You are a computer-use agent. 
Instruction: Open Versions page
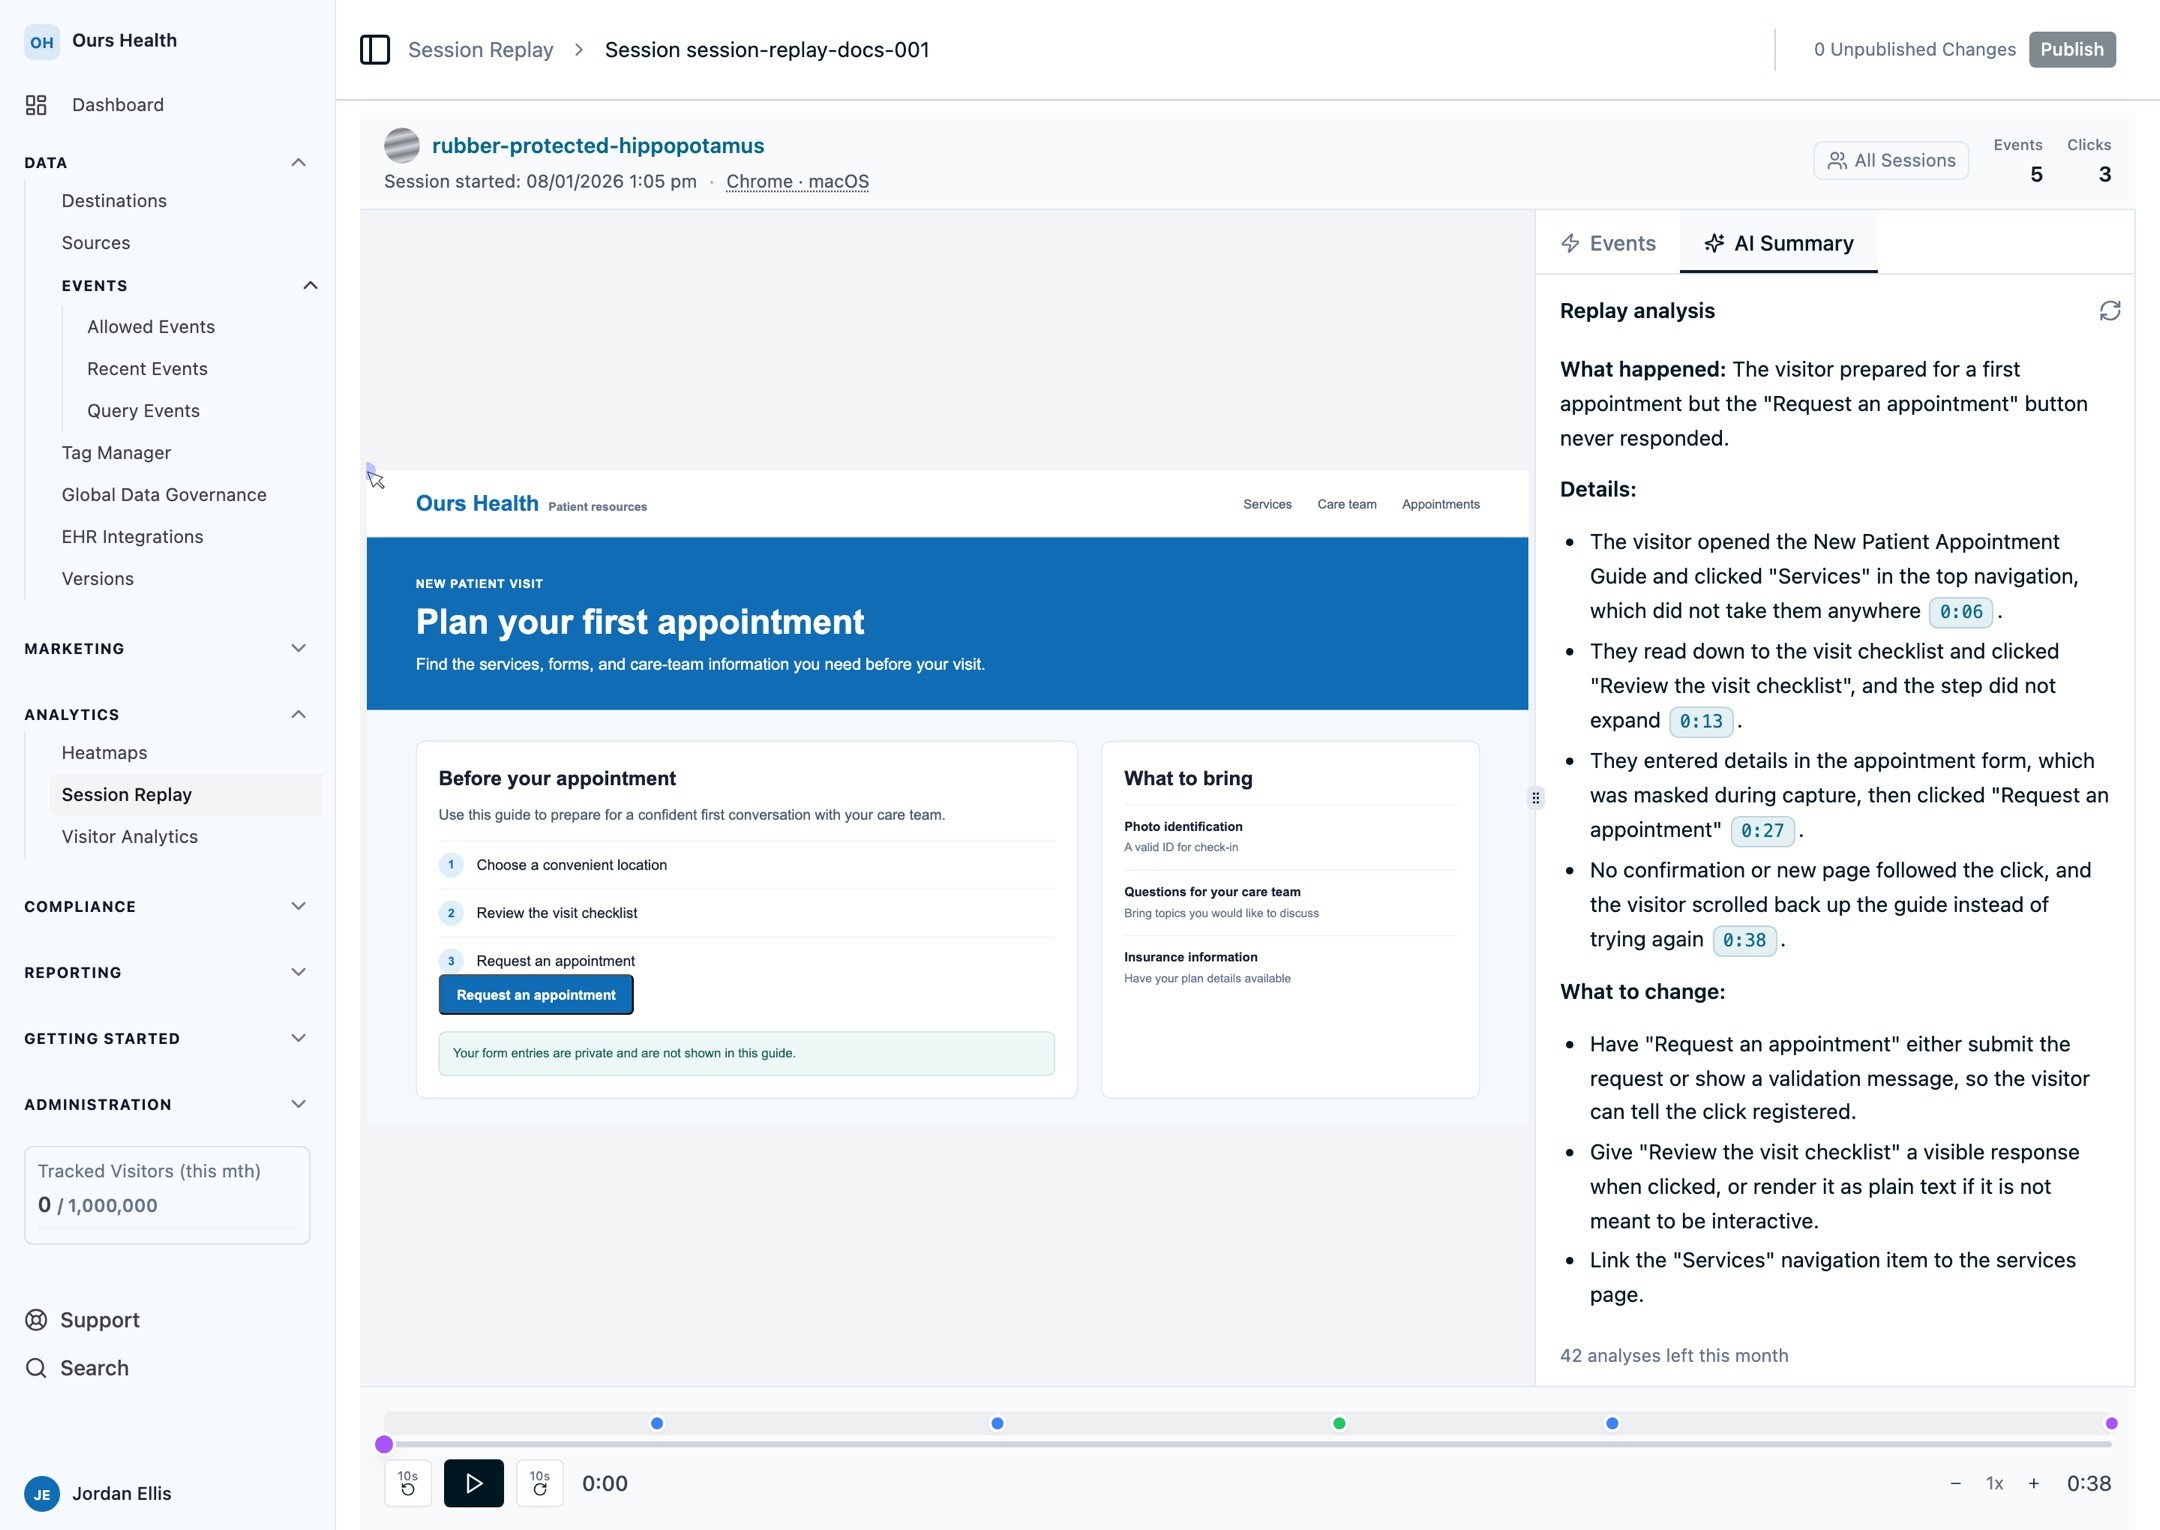(x=97, y=579)
